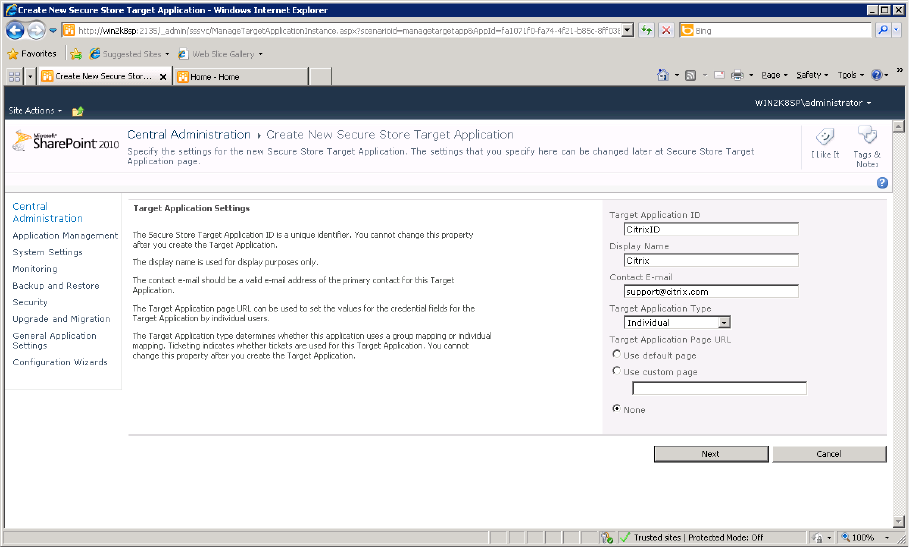Expand address bar URL history dropdown
The height and width of the screenshot is (547, 909).
(x=627, y=30)
